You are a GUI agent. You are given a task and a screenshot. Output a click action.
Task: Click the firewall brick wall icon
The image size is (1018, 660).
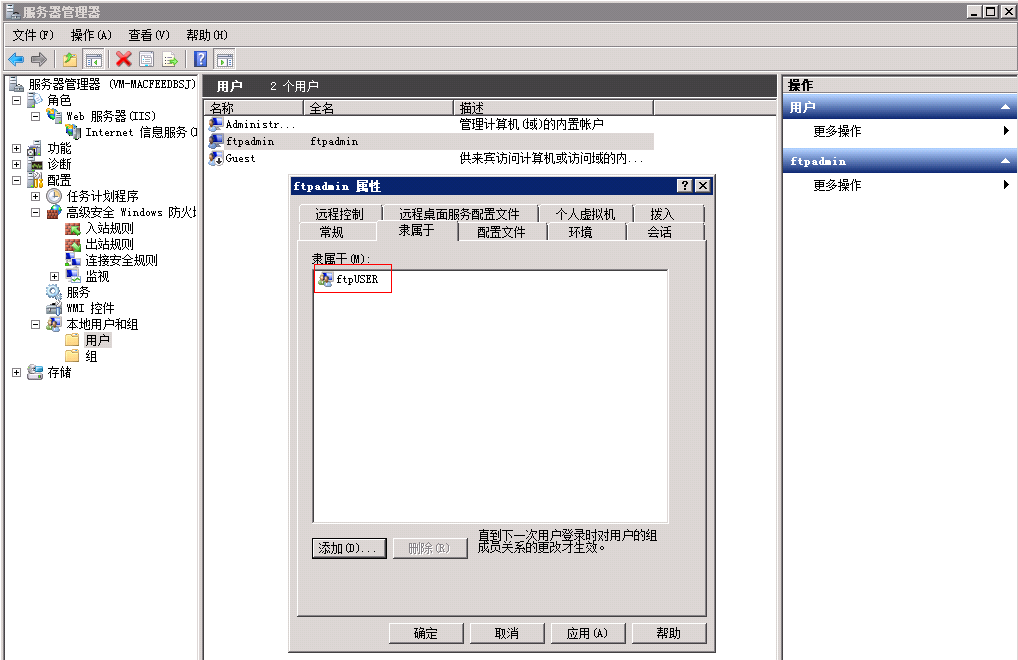(55, 212)
